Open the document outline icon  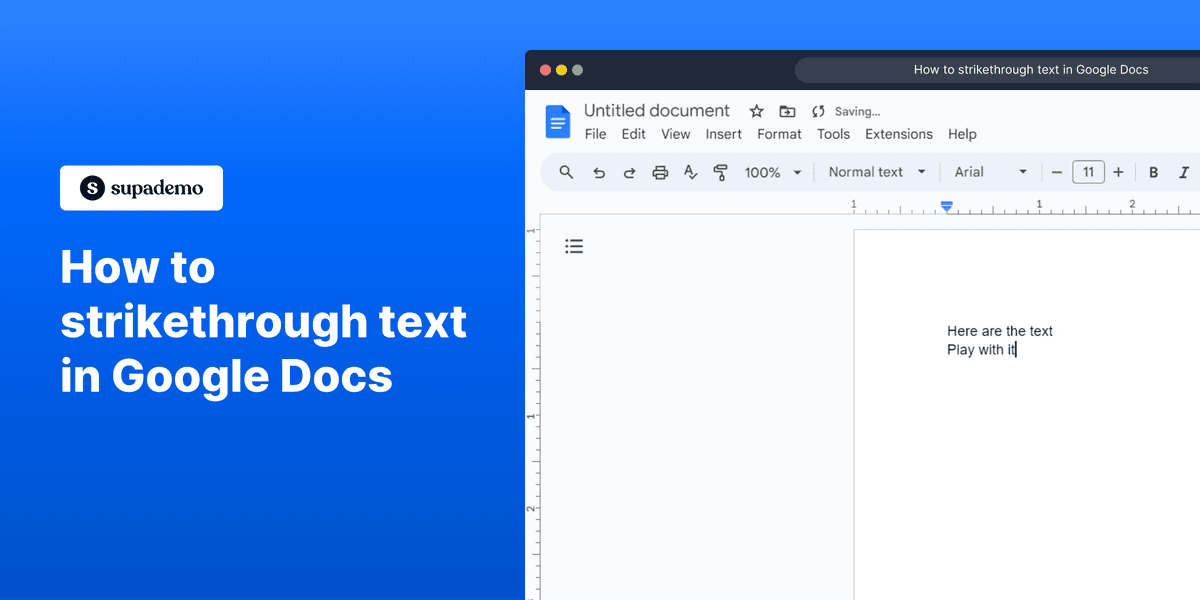(x=574, y=245)
